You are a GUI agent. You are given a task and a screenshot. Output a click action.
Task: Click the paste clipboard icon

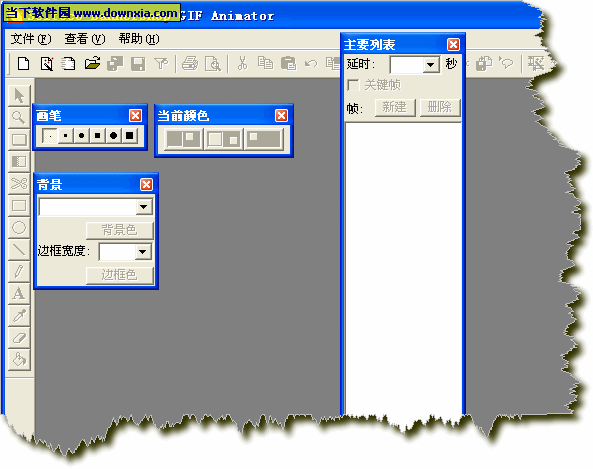point(288,64)
